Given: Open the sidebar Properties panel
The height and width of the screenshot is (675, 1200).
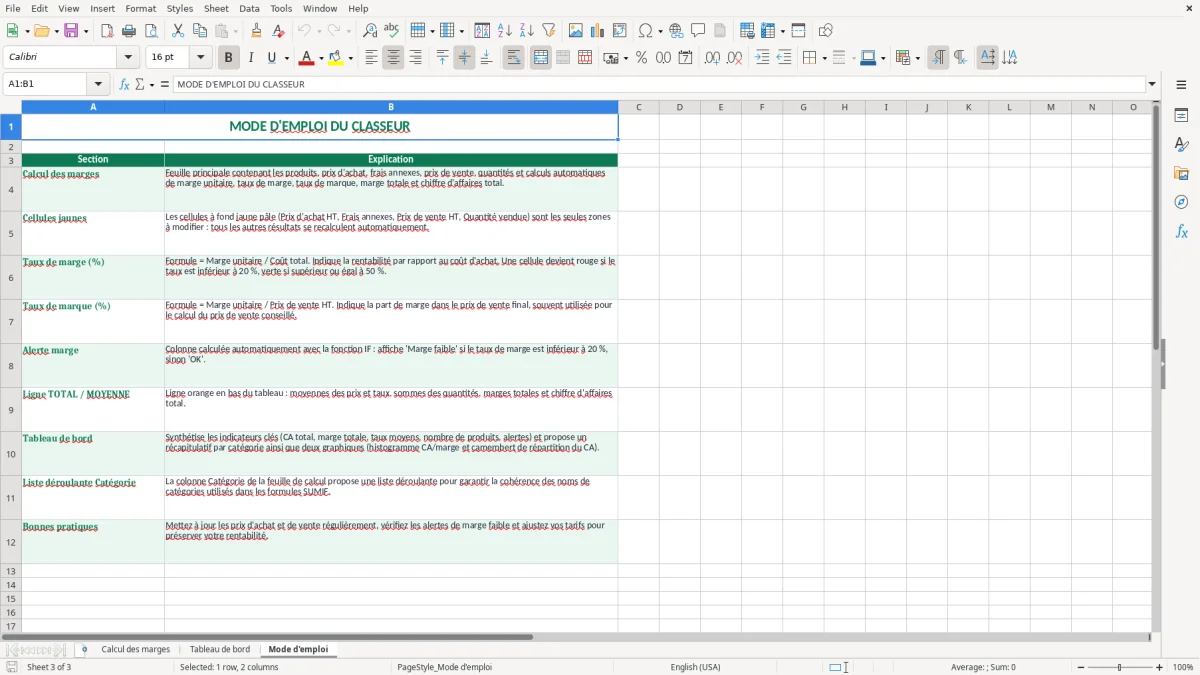Looking at the screenshot, I should (1181, 115).
